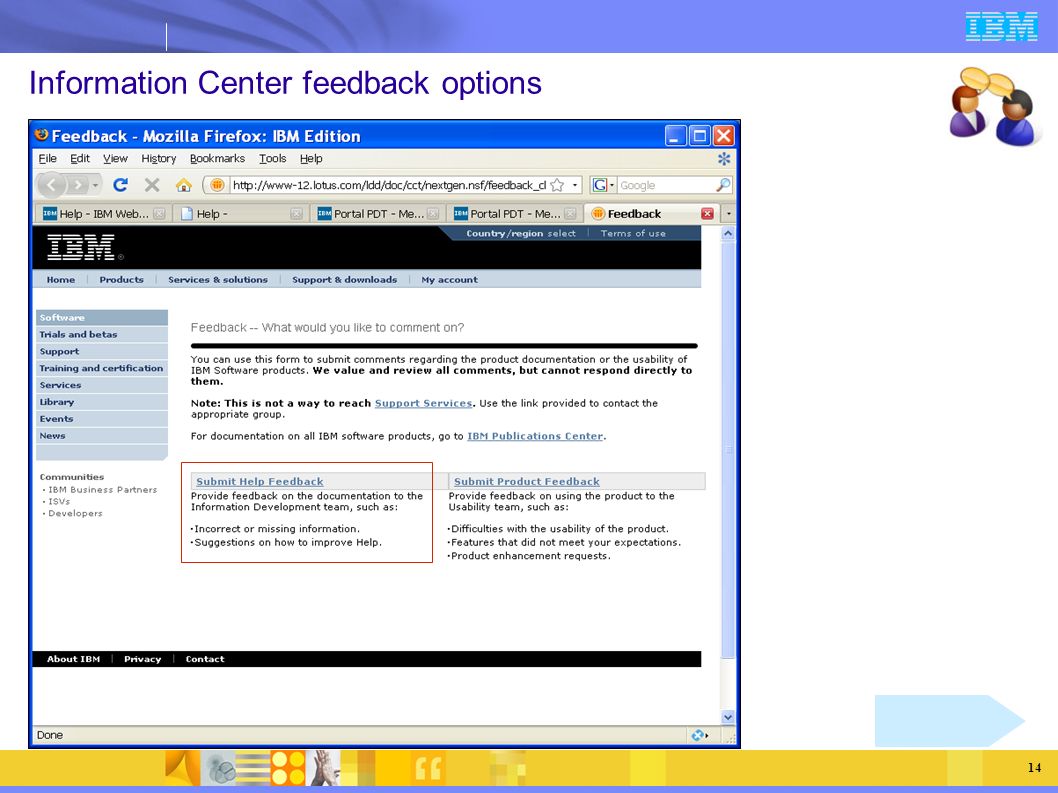Open the Tools menu
1058x793 pixels.
coord(273,159)
